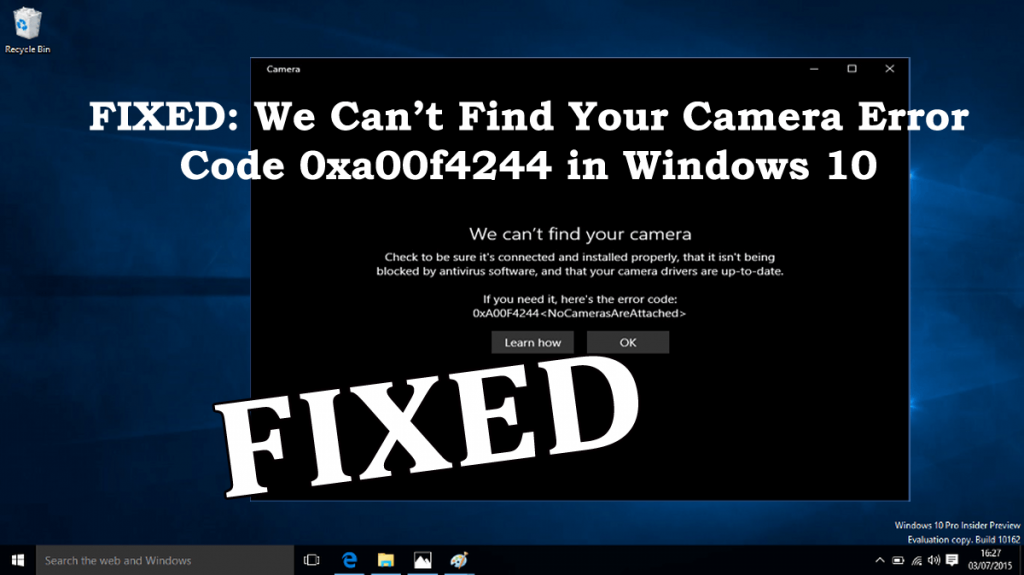Minimize the Camera window
Image resolution: width=1024 pixels, height=575 pixels.
tap(814, 69)
